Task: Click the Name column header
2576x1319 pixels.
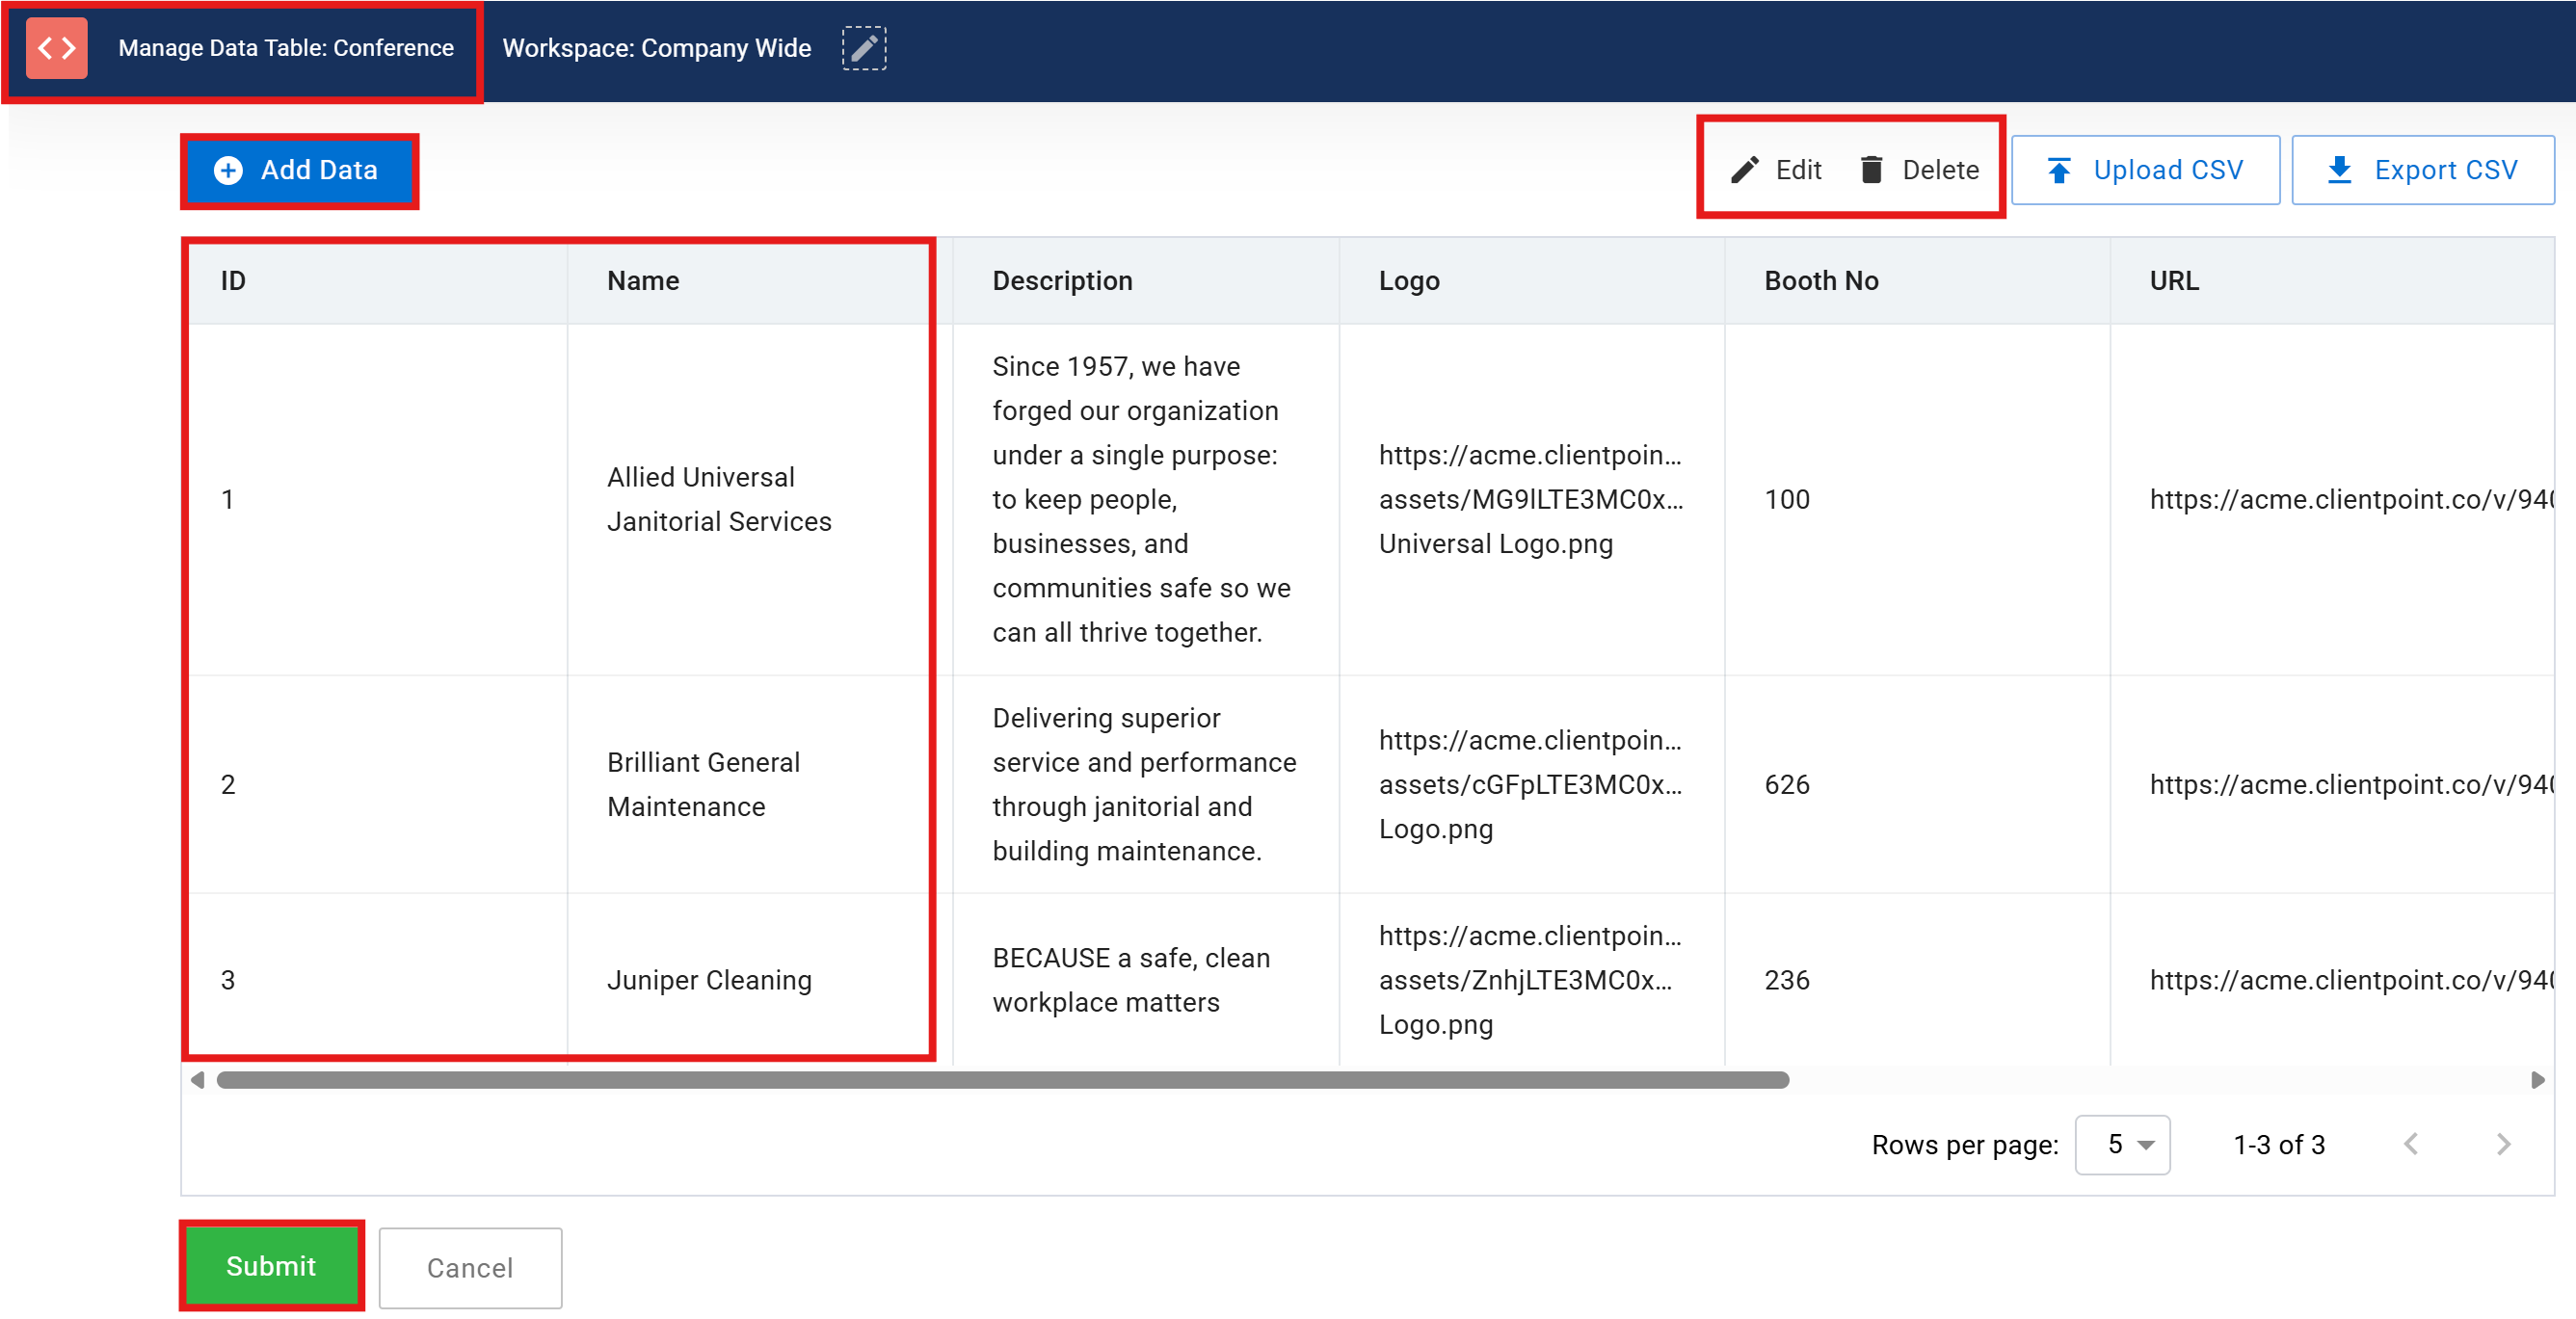Action: pyautogui.click(x=760, y=281)
